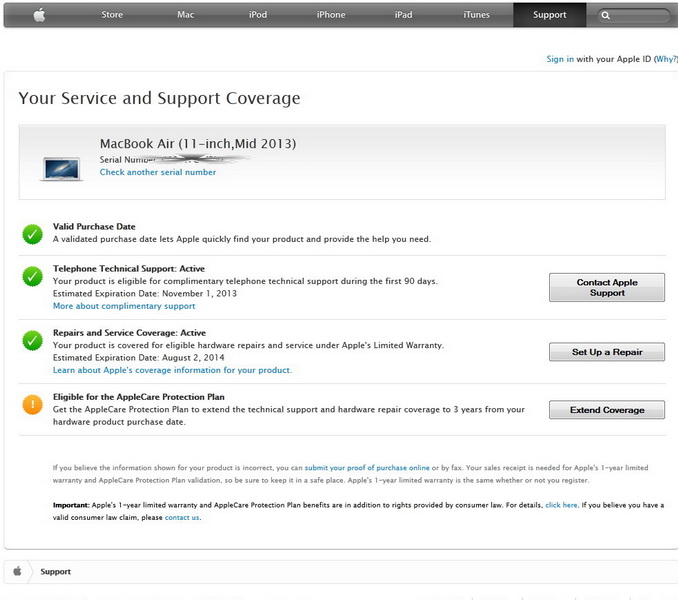The width and height of the screenshot is (678, 600).
Task: Click the Set Up a Repair button
Action: 607,352
